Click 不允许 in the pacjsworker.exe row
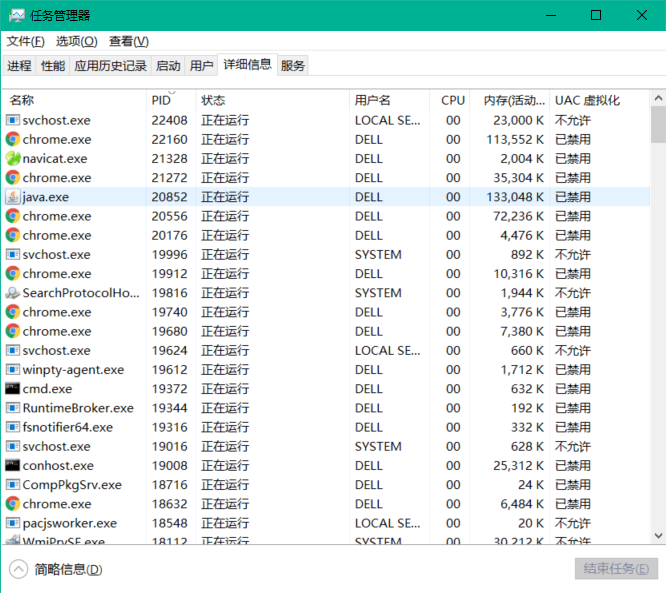The image size is (666, 593). pos(573,523)
